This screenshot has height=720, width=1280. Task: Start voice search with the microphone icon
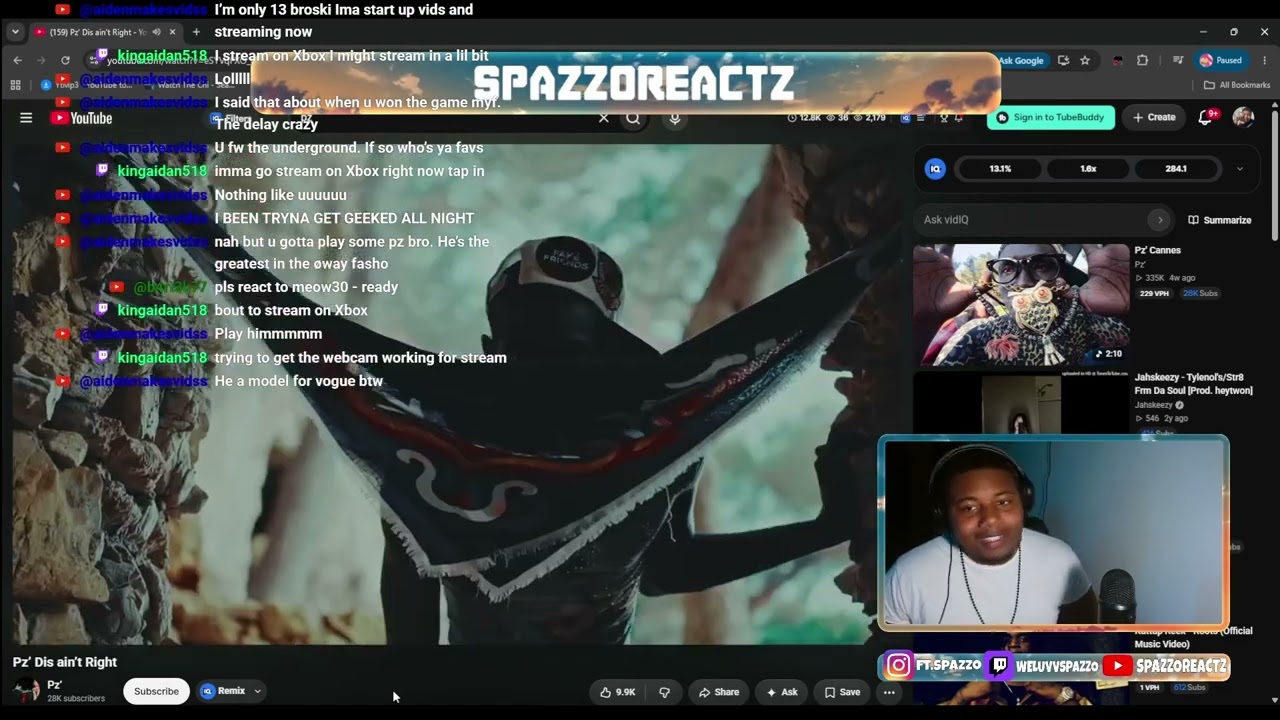pos(675,118)
